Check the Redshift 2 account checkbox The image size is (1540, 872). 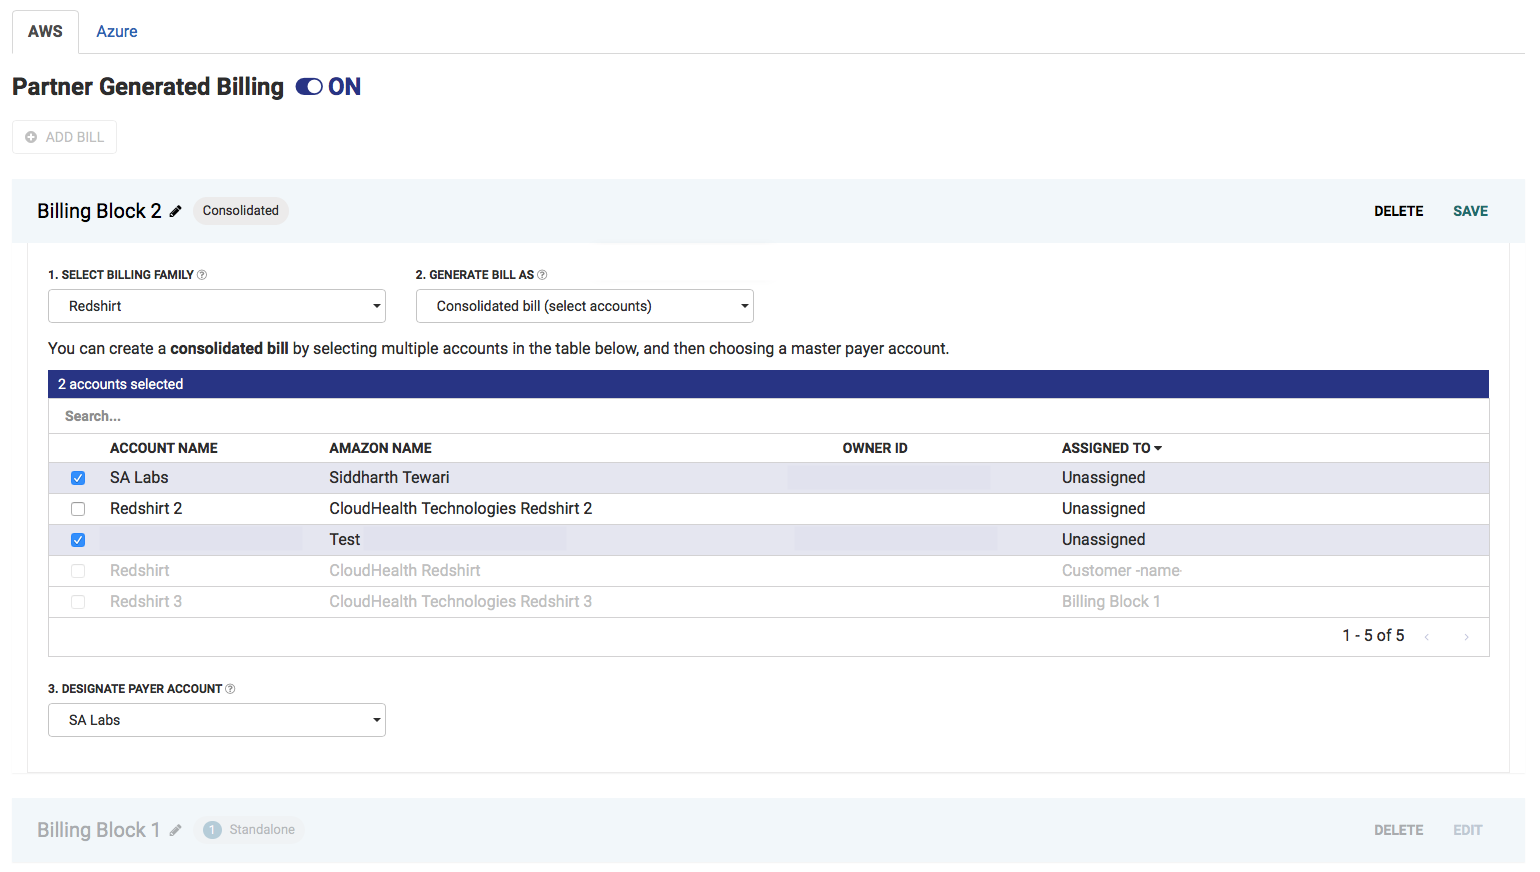pyautogui.click(x=78, y=508)
